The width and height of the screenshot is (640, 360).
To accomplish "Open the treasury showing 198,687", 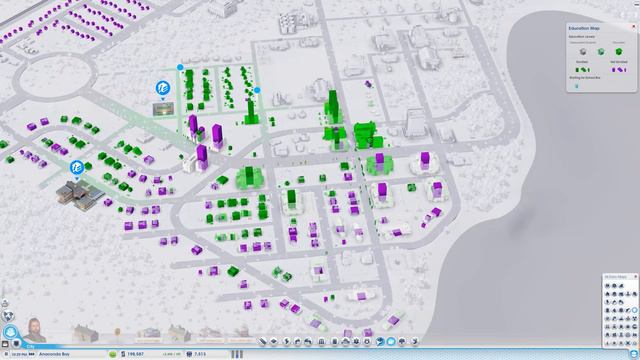I will click(x=131, y=354).
